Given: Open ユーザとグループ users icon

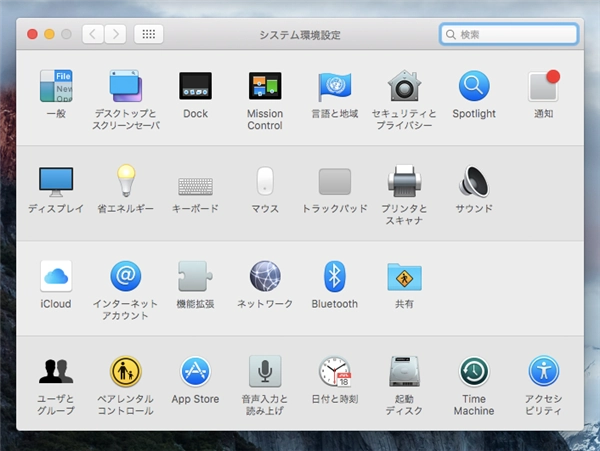Looking at the screenshot, I should pyautogui.click(x=56, y=371).
